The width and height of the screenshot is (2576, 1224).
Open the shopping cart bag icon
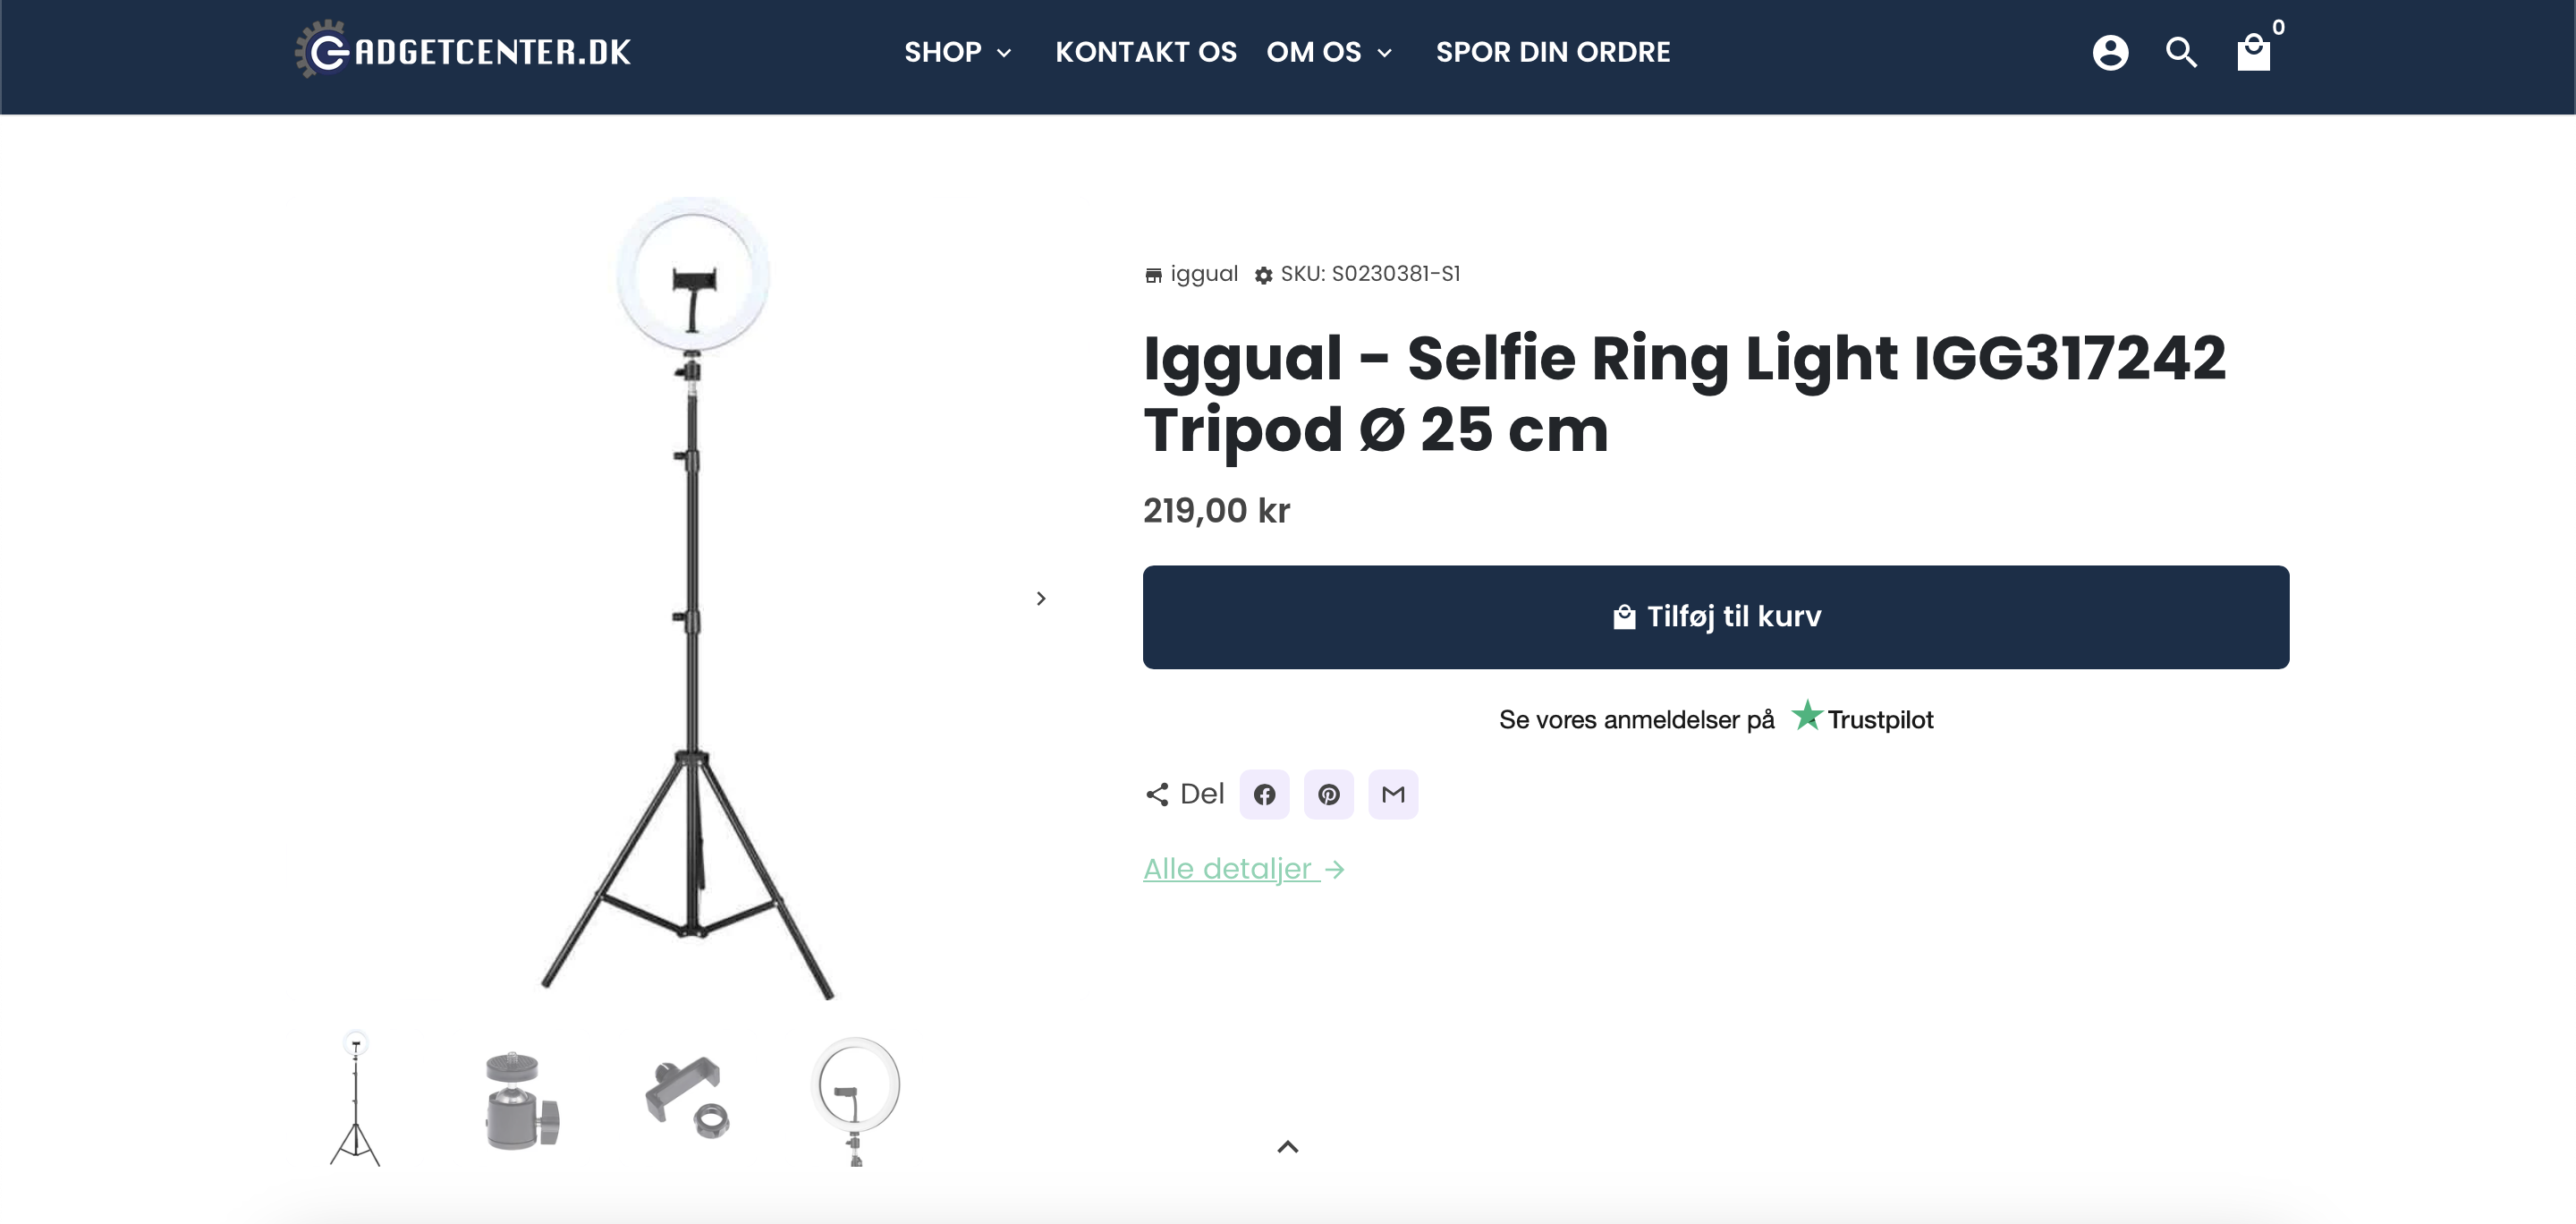click(x=2253, y=52)
